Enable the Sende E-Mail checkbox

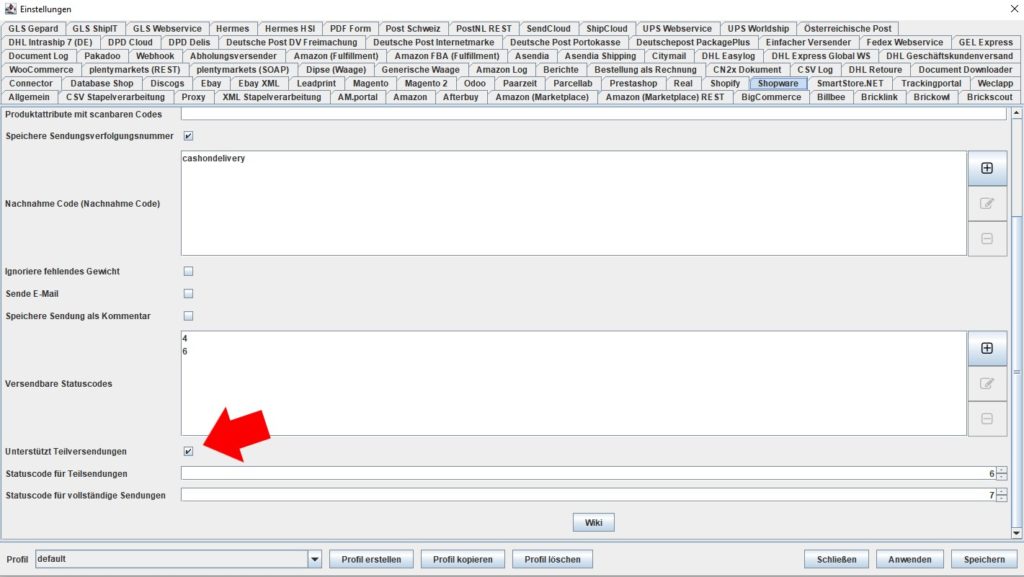coord(188,294)
